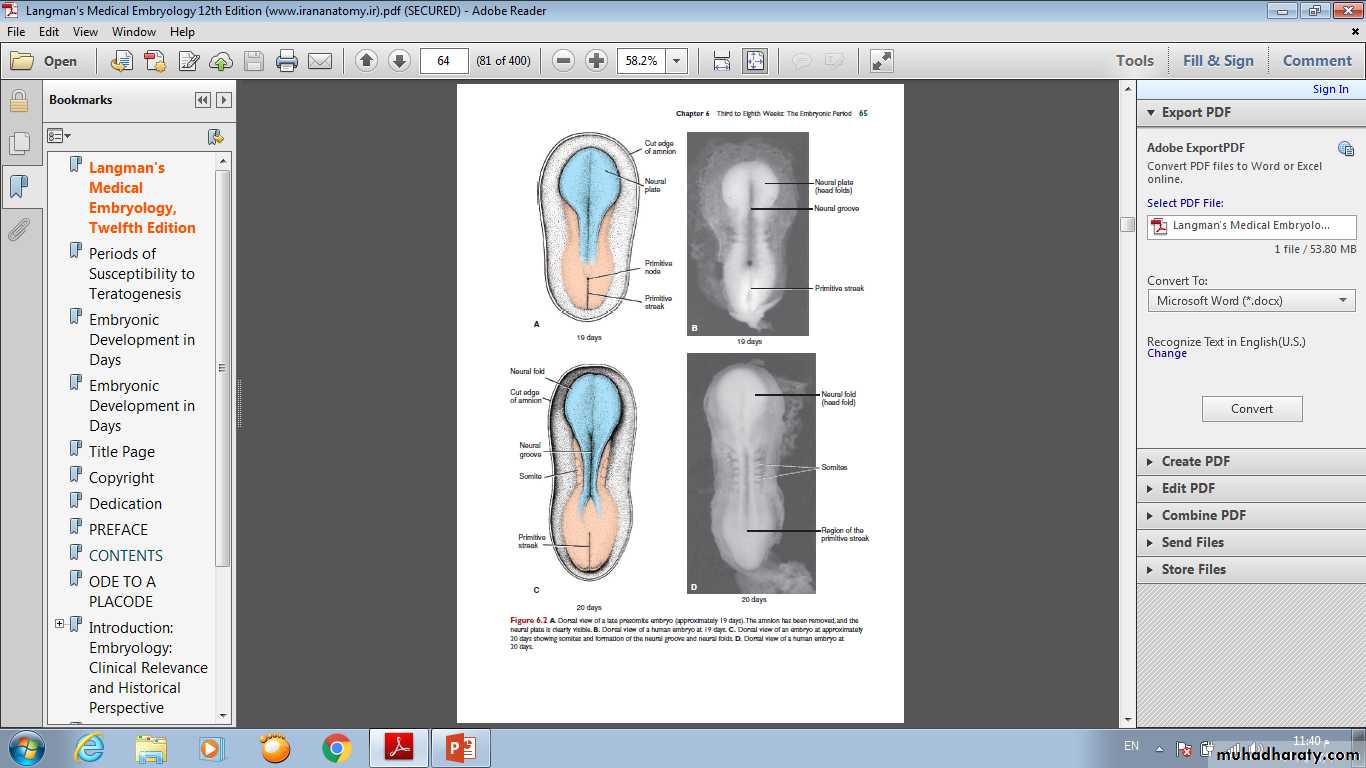Zoom in using the plus button

(x=596, y=61)
